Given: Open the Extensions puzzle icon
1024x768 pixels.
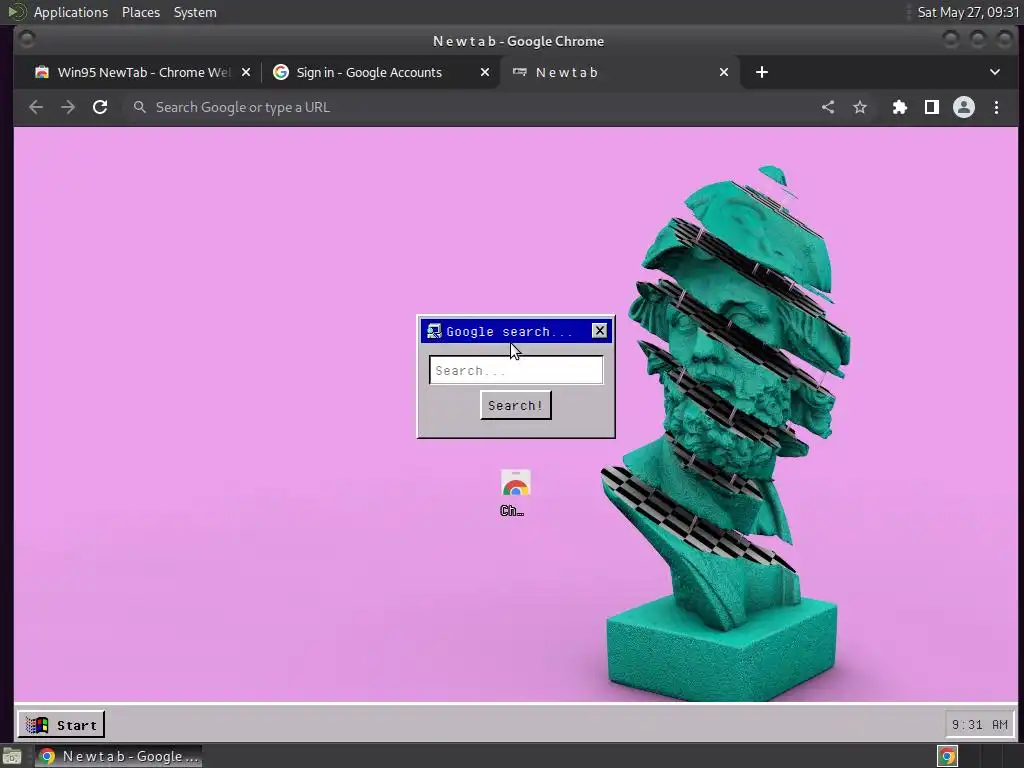Looking at the screenshot, I should [x=900, y=107].
